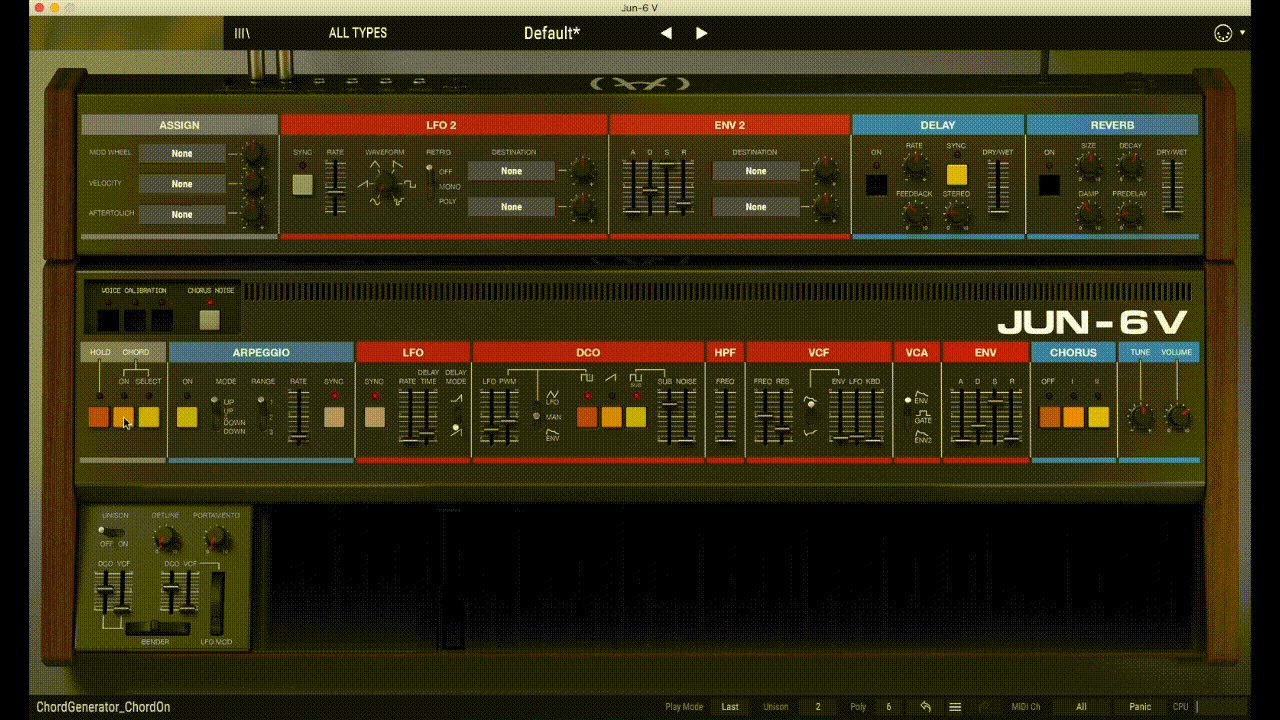Open the settings face icon at top right
This screenshot has height=720, width=1280.
pos(1223,33)
